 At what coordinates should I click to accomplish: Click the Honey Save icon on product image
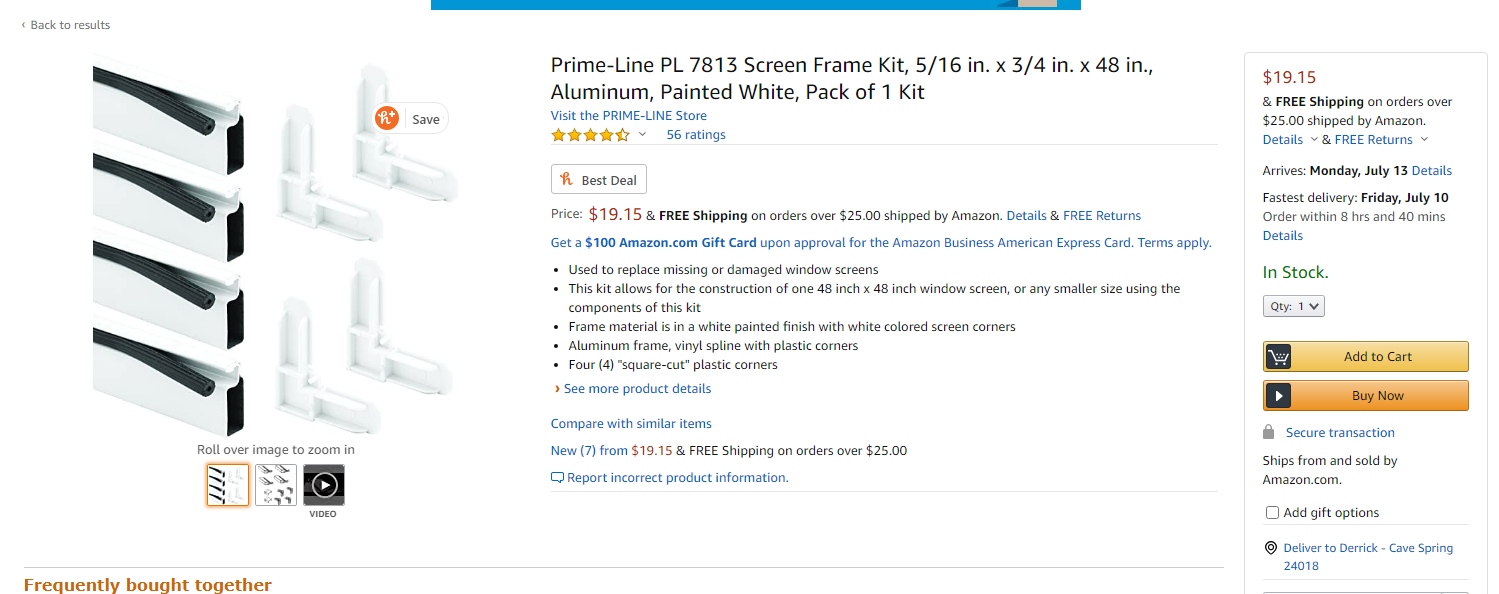388,118
